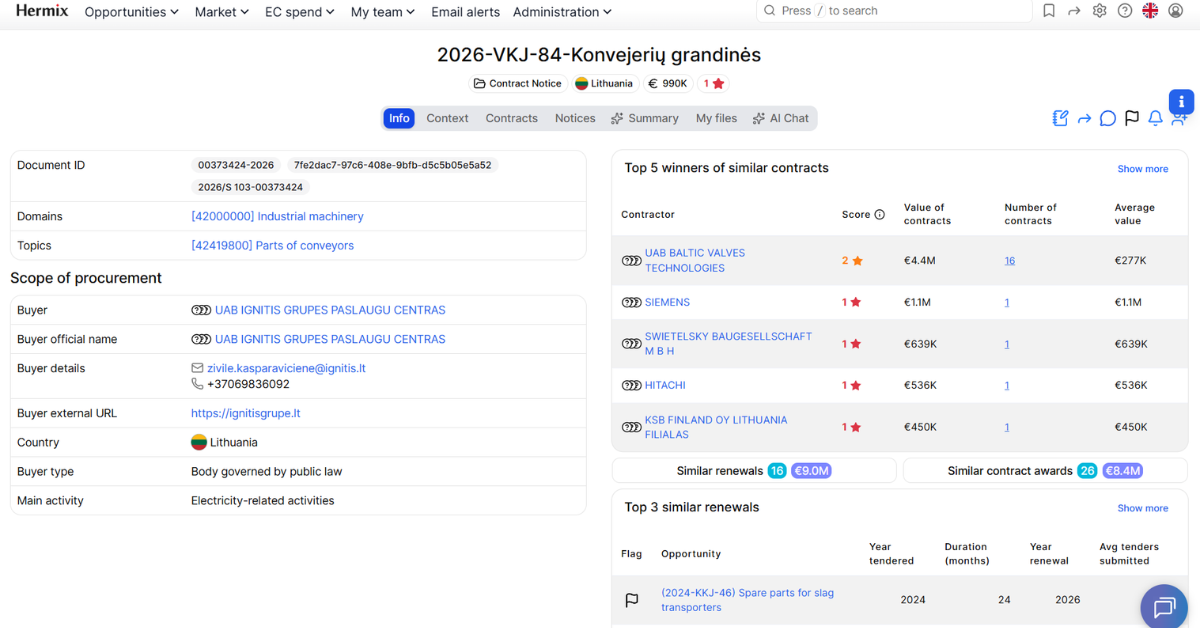Viewport: 1200px width, 628px height.
Task: Change language via UK flag icon
Action: pyautogui.click(x=1150, y=11)
